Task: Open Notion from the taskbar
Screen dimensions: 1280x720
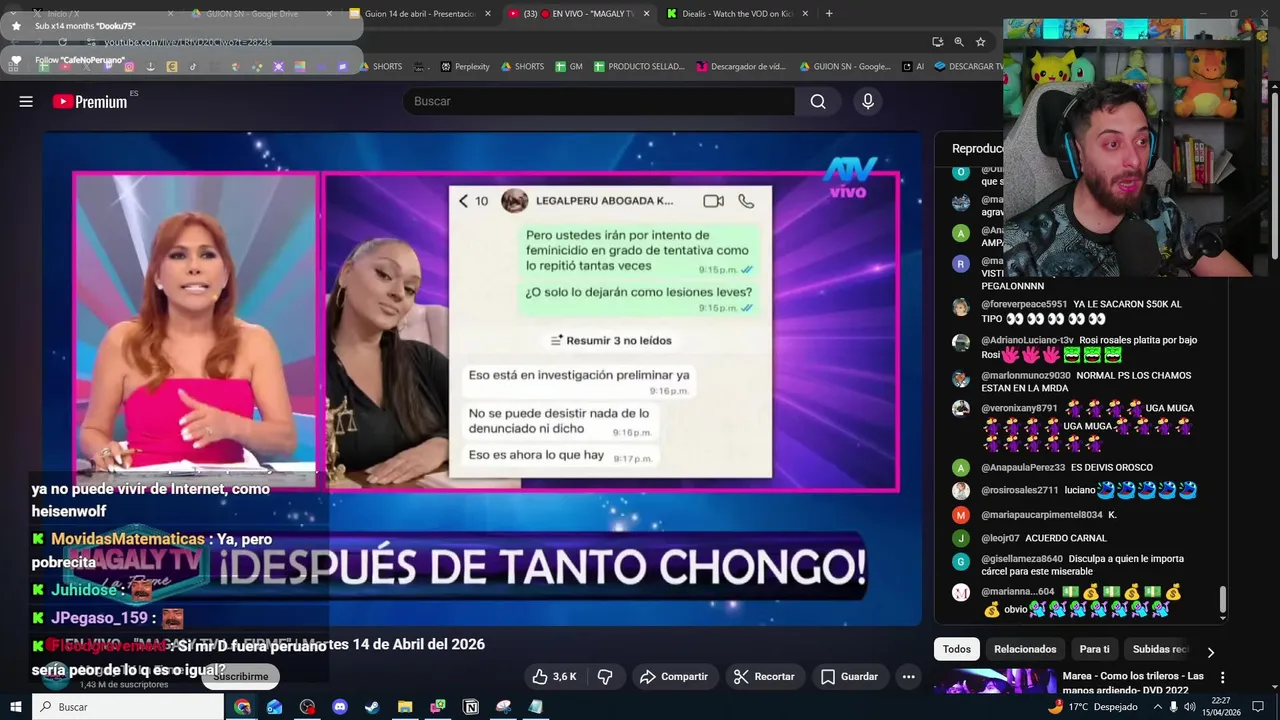Action: (x=471, y=707)
